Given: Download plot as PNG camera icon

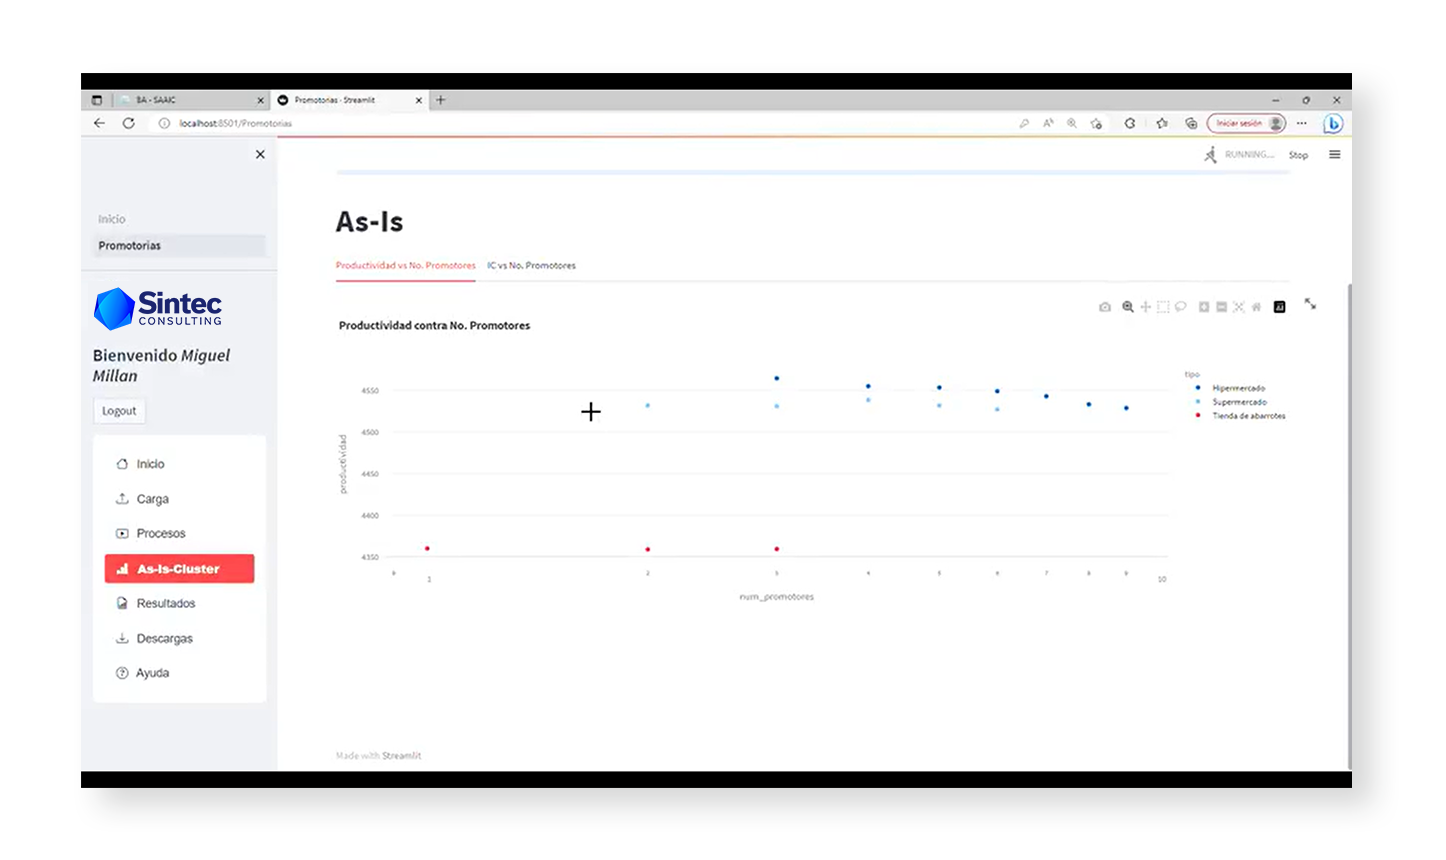Looking at the screenshot, I should 1104,307.
